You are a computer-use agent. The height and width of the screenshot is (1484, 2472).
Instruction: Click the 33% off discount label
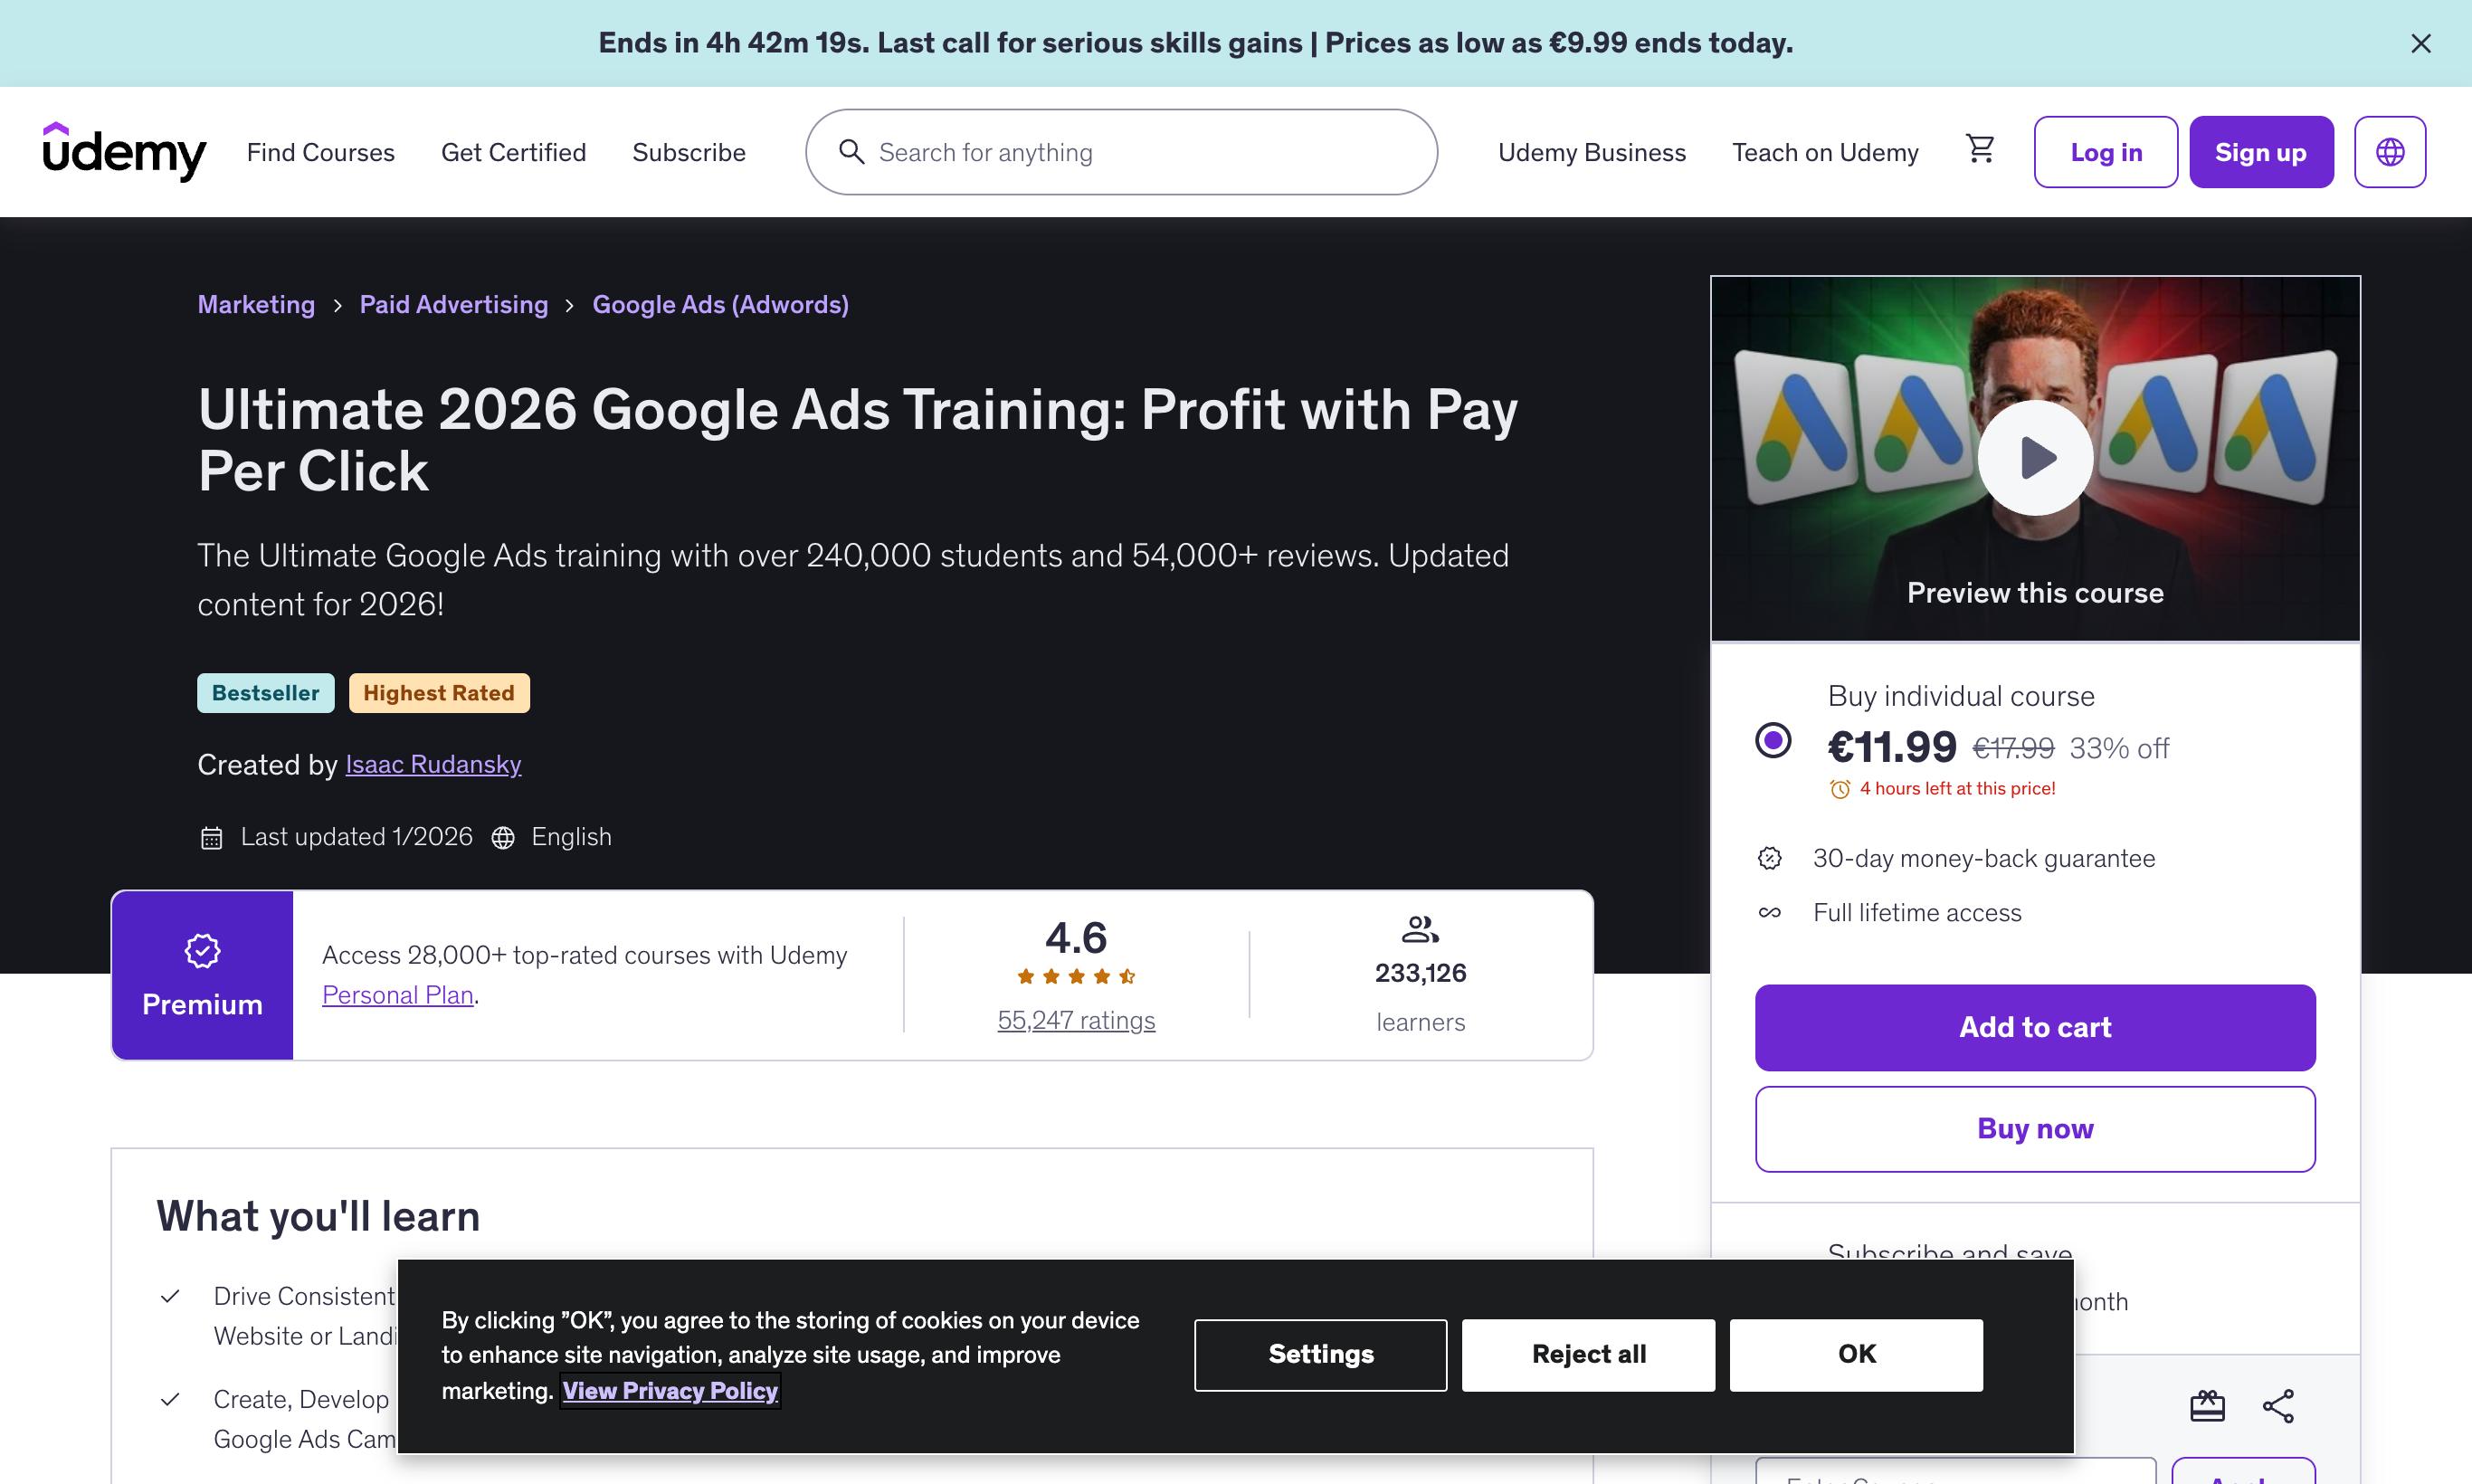point(2119,748)
